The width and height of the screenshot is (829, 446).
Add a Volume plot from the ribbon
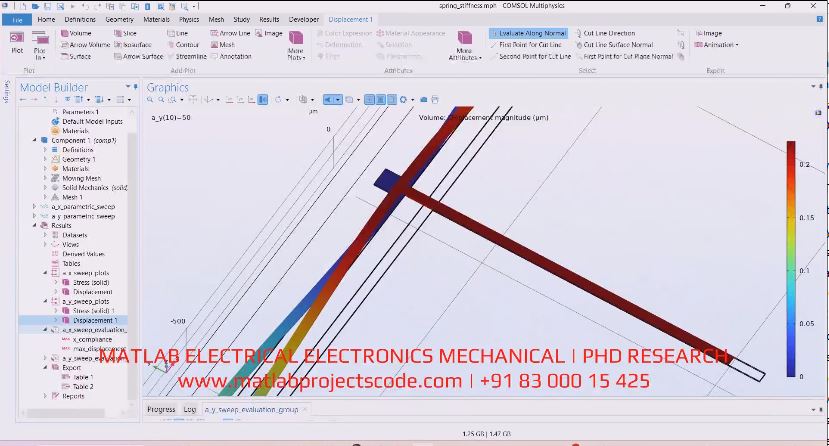[x=76, y=33]
